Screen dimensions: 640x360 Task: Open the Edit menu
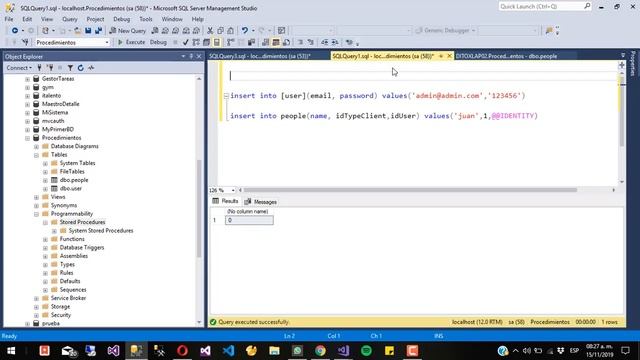click(x=27, y=19)
